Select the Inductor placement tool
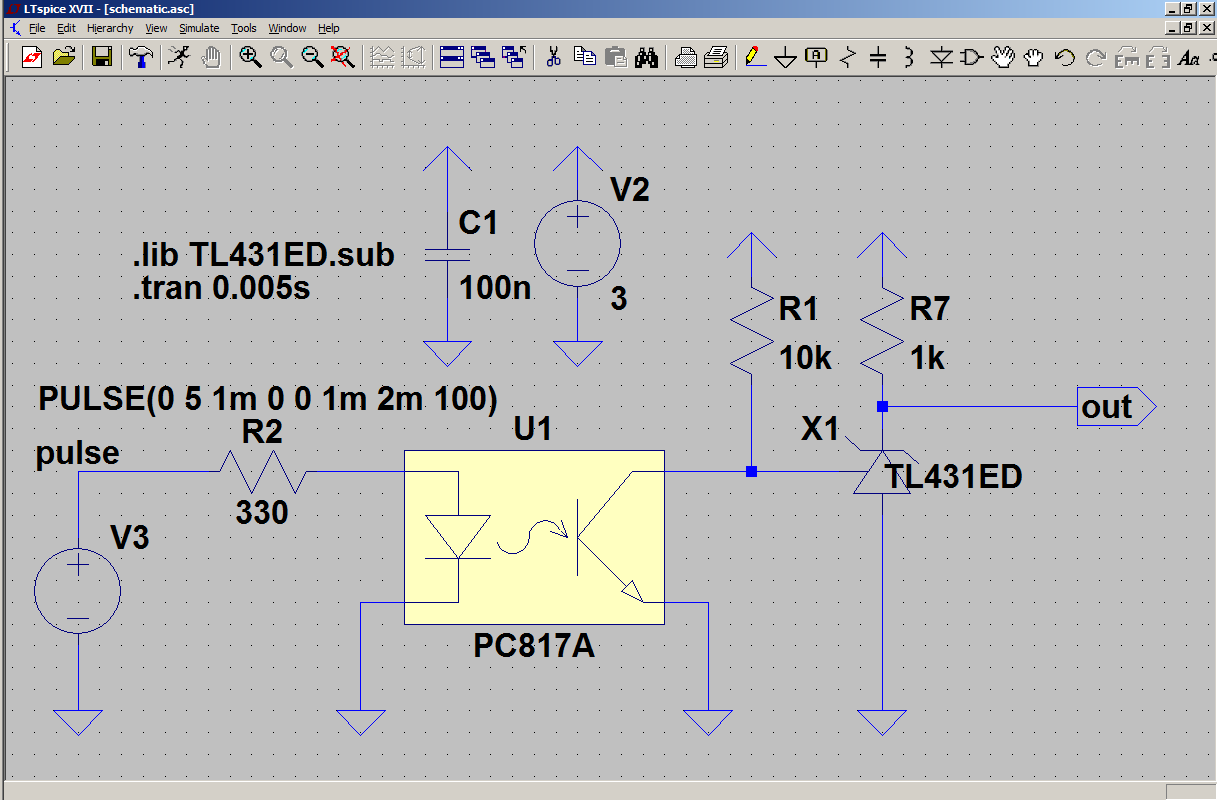 point(908,58)
